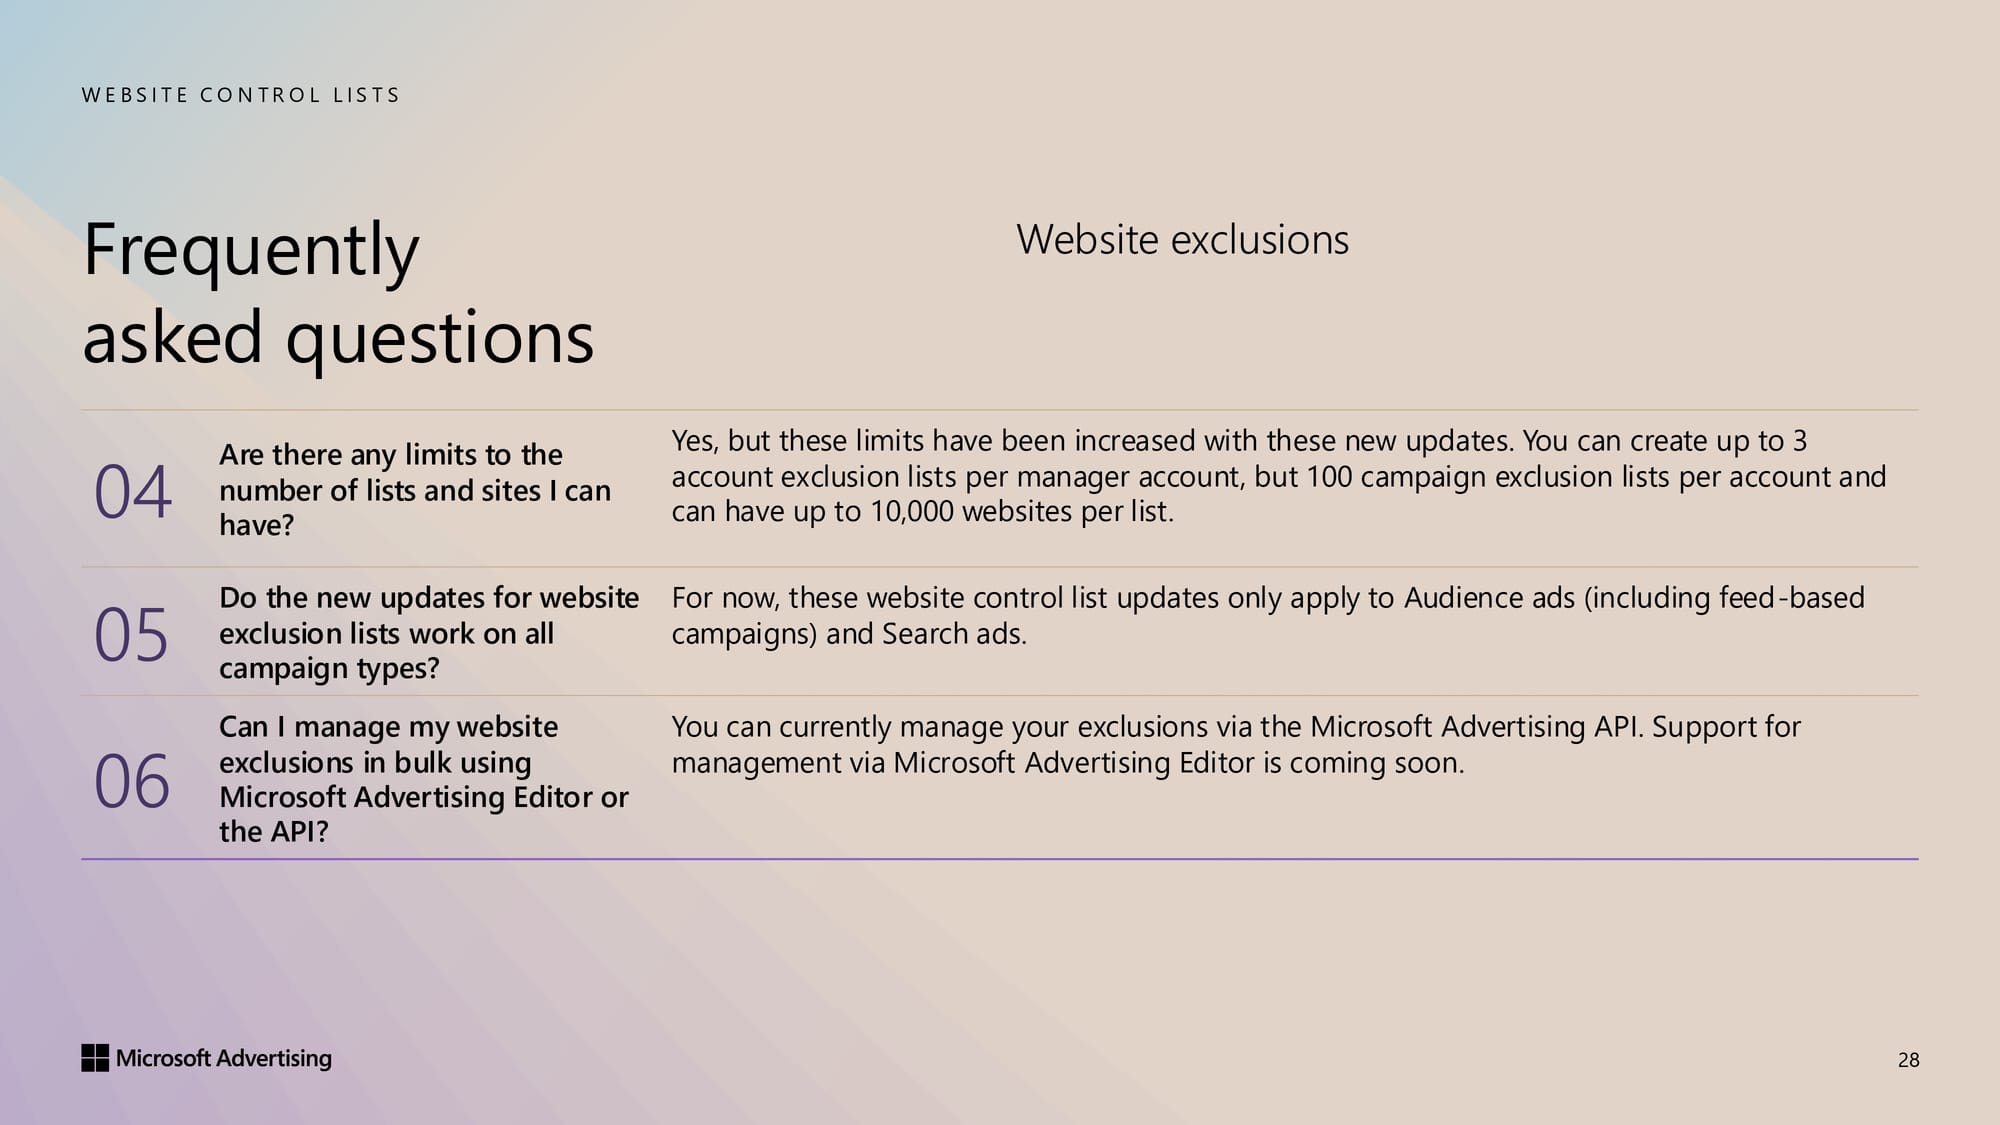Click the '10,000 websites per list' phrase
Screen dimensions: 2000x1125
coord(1020,512)
